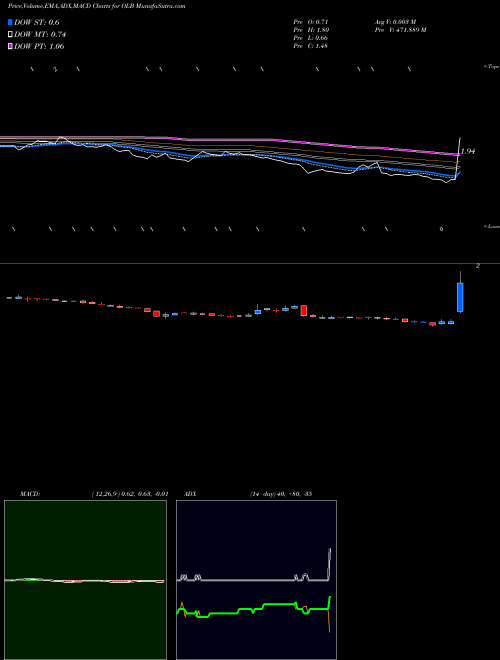Click the 'Pre L: 0.66' low value
Viewport: 500px width, 660px height.
pyautogui.click(x=311, y=38)
